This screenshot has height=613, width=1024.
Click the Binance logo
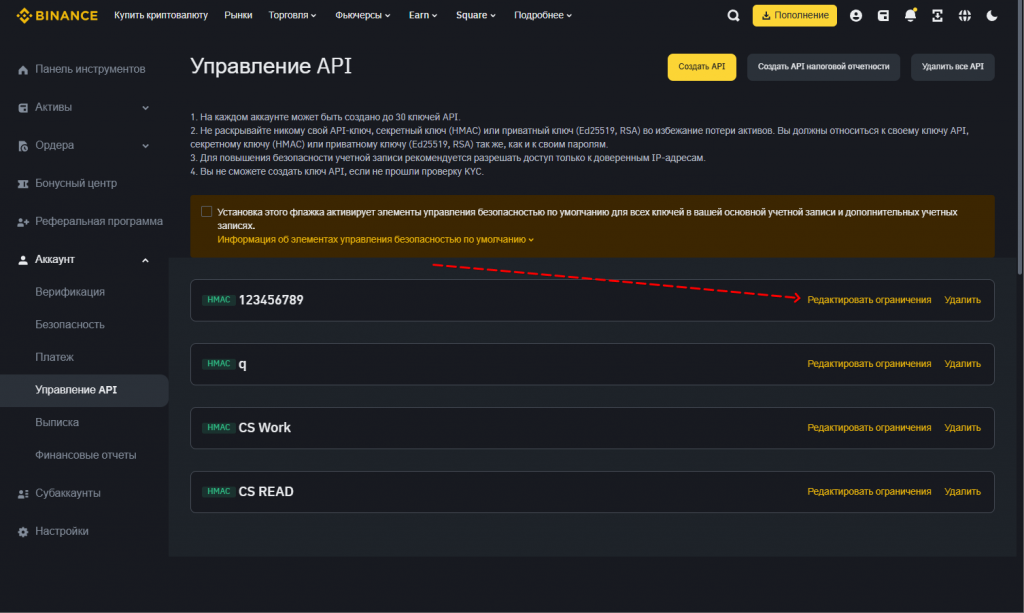[x=57, y=16]
